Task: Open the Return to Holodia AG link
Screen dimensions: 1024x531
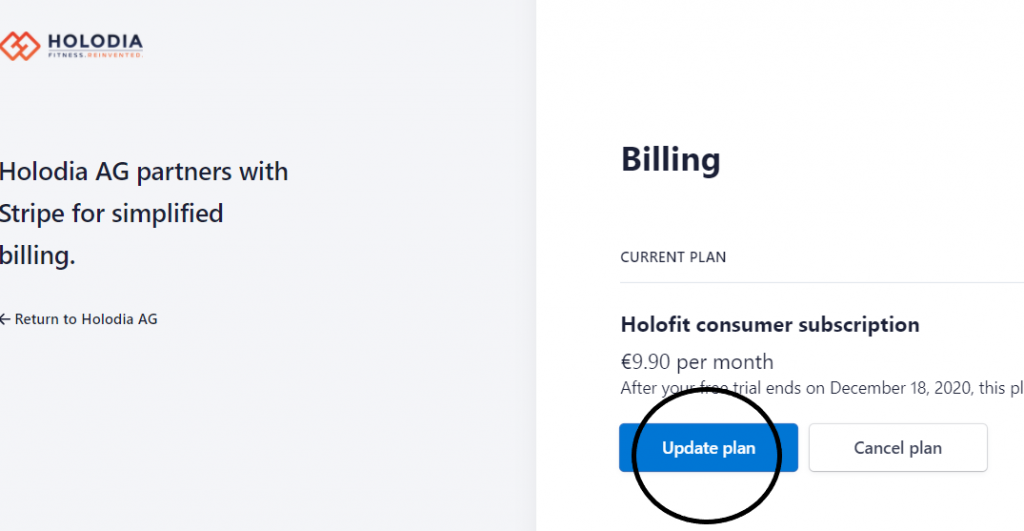Action: click(x=78, y=319)
